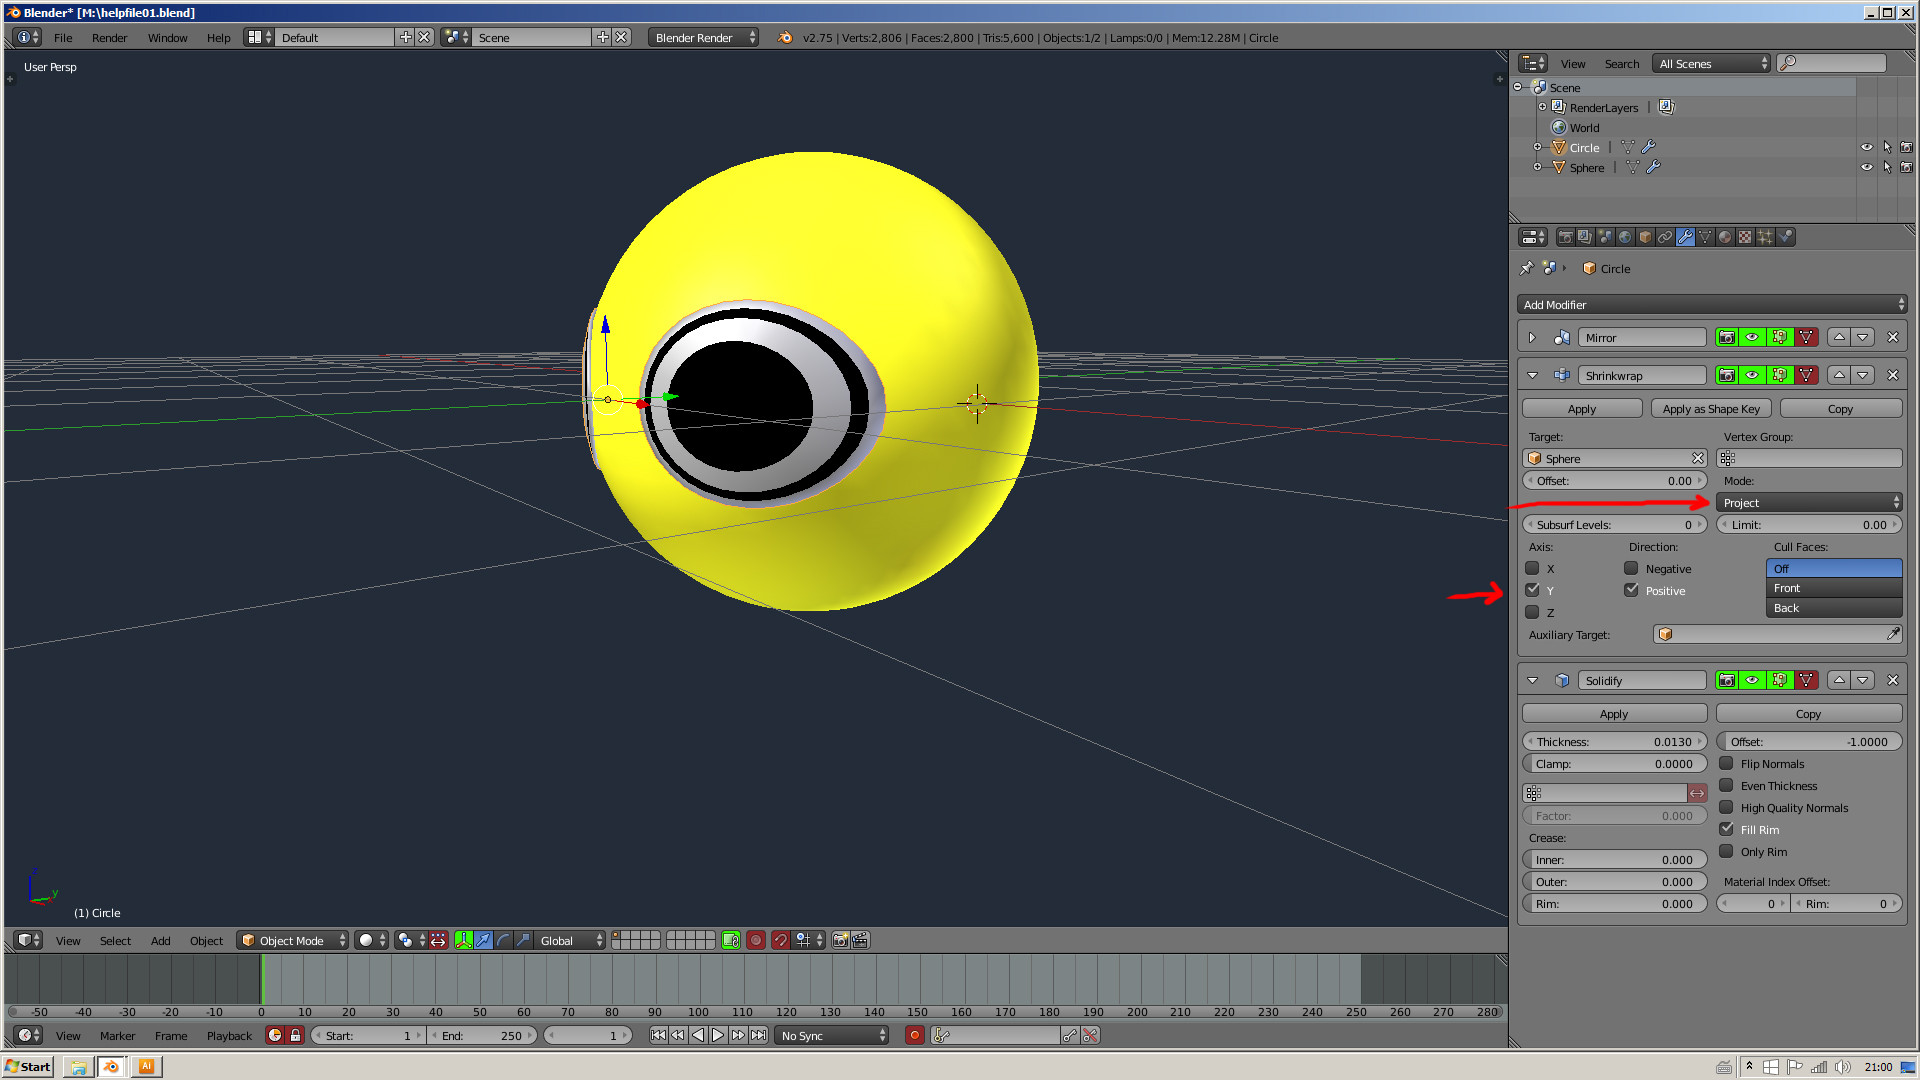Screen dimensions: 1920x1080
Task: Open the Particles properties tab
Action: coord(1766,237)
